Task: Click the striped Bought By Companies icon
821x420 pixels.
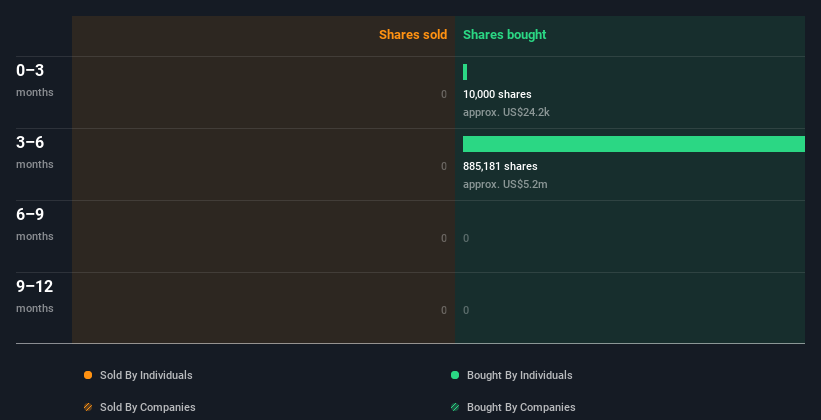Action: coord(455,407)
